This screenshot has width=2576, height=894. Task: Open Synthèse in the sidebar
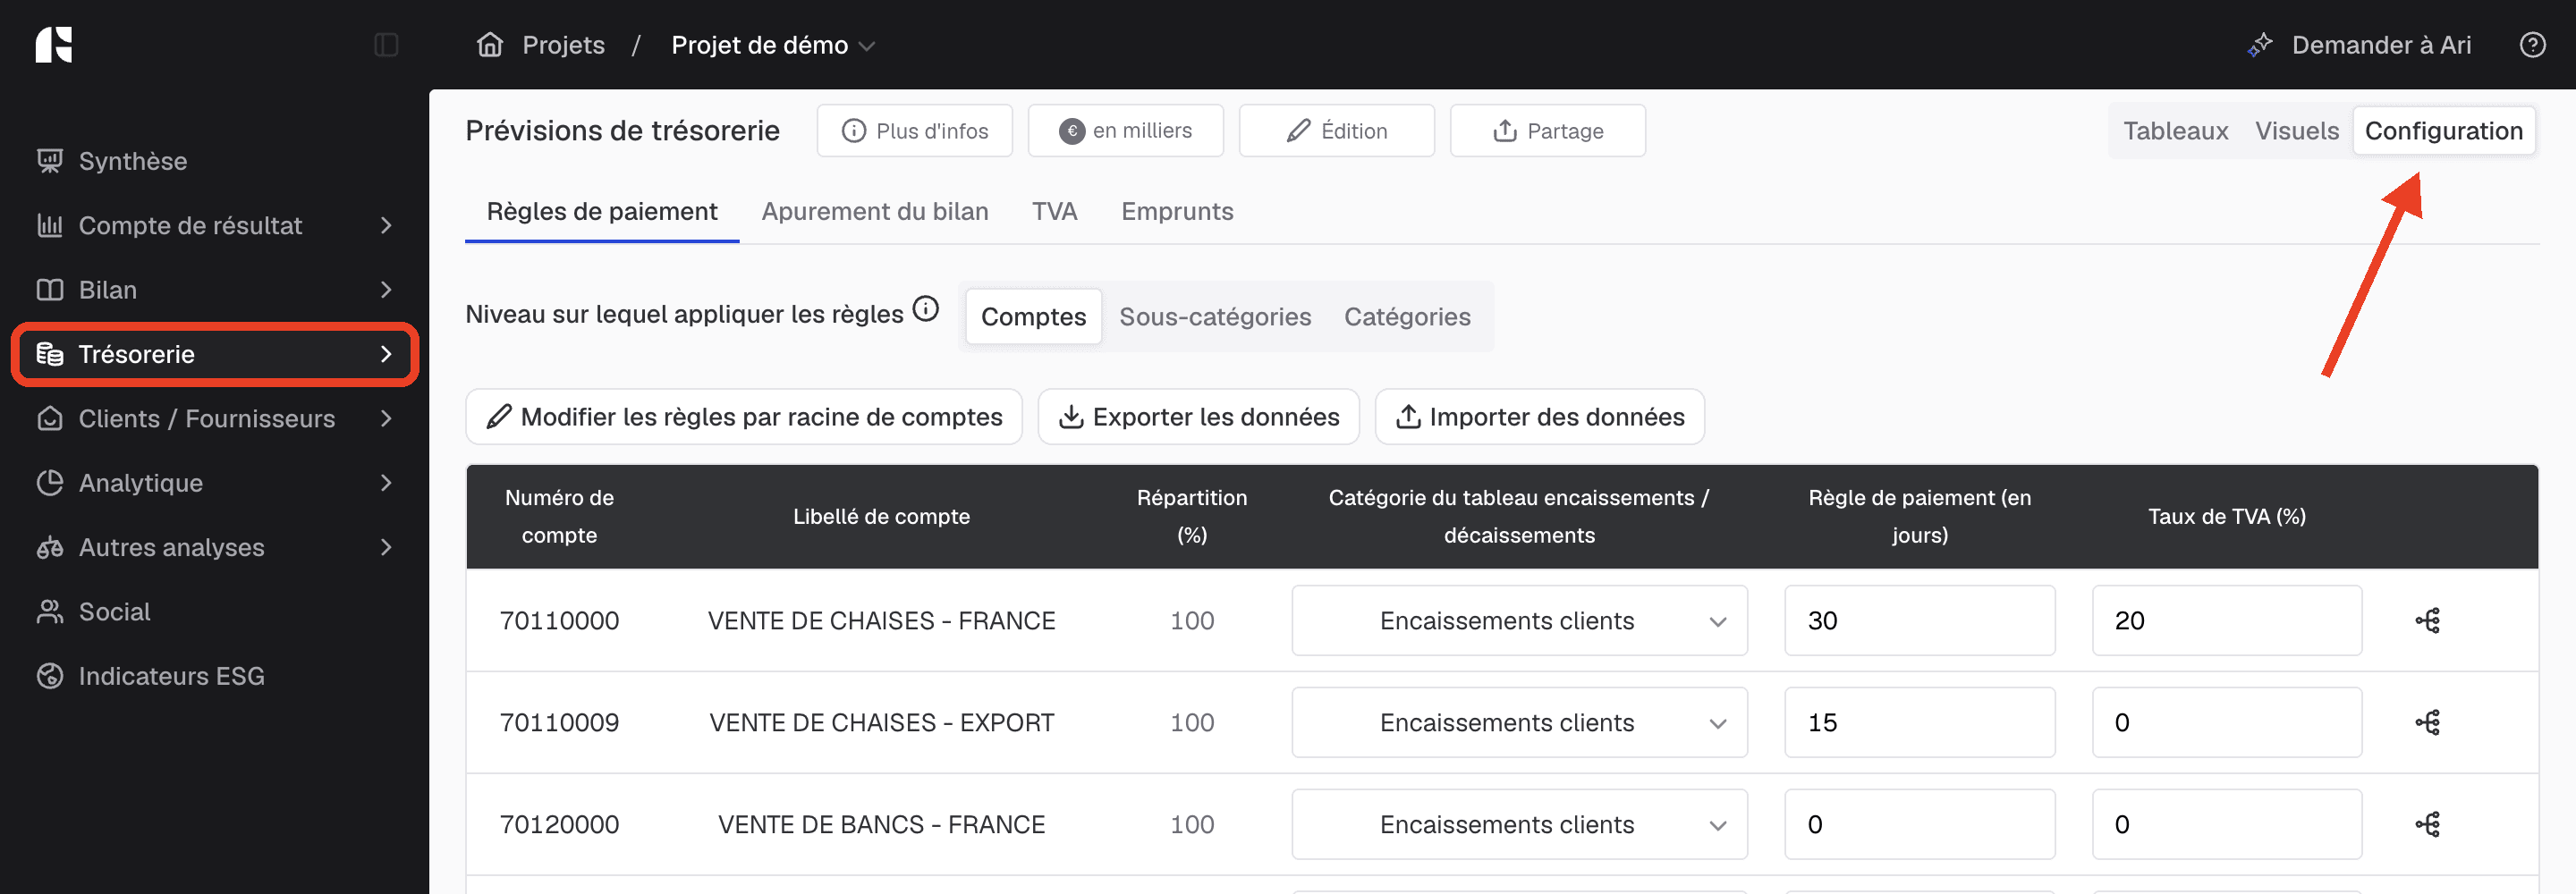click(x=214, y=161)
